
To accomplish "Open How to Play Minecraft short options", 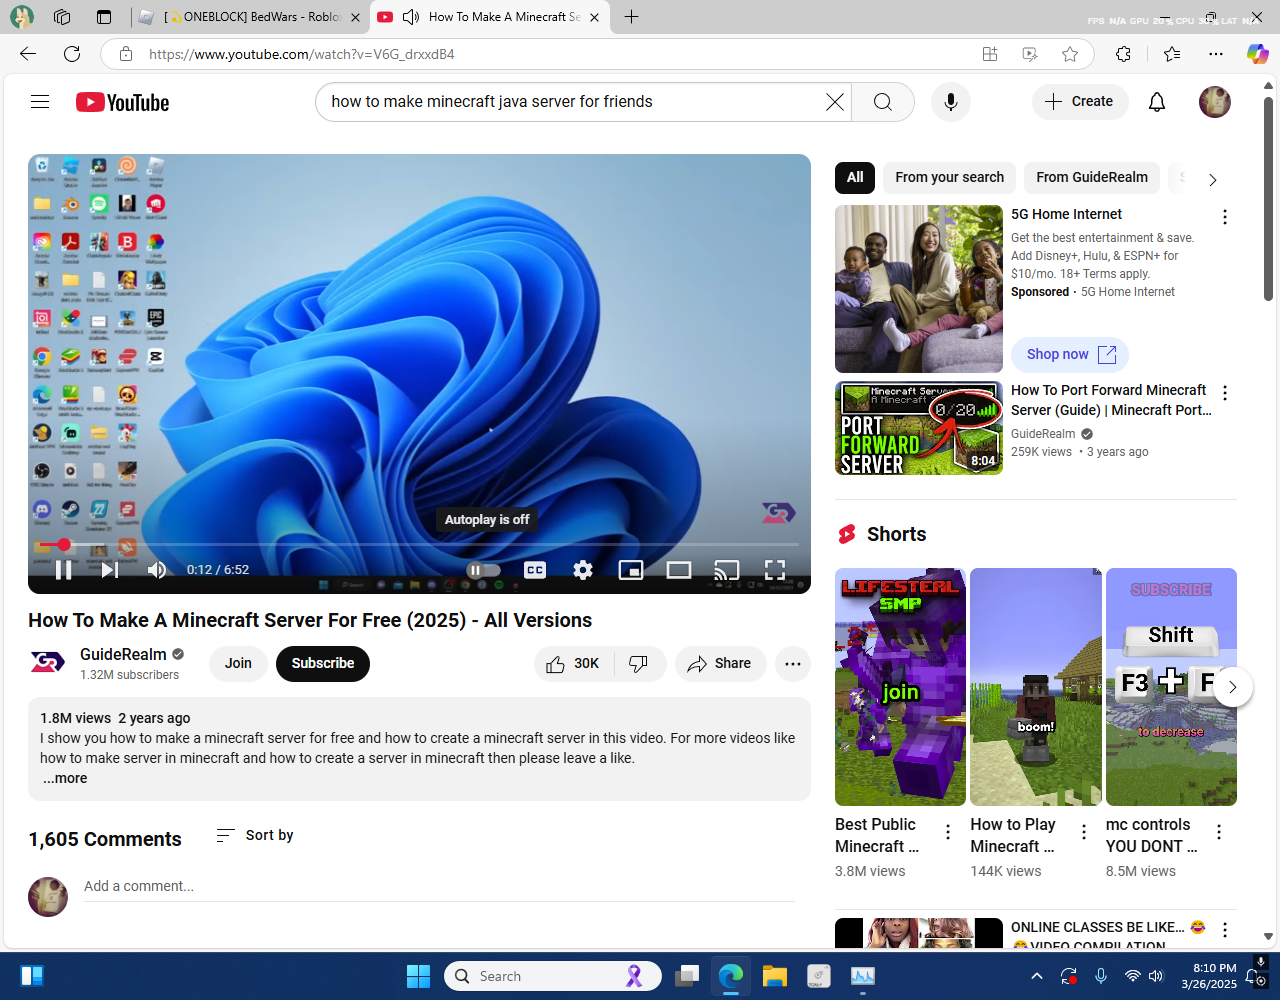I will click(x=1084, y=832).
